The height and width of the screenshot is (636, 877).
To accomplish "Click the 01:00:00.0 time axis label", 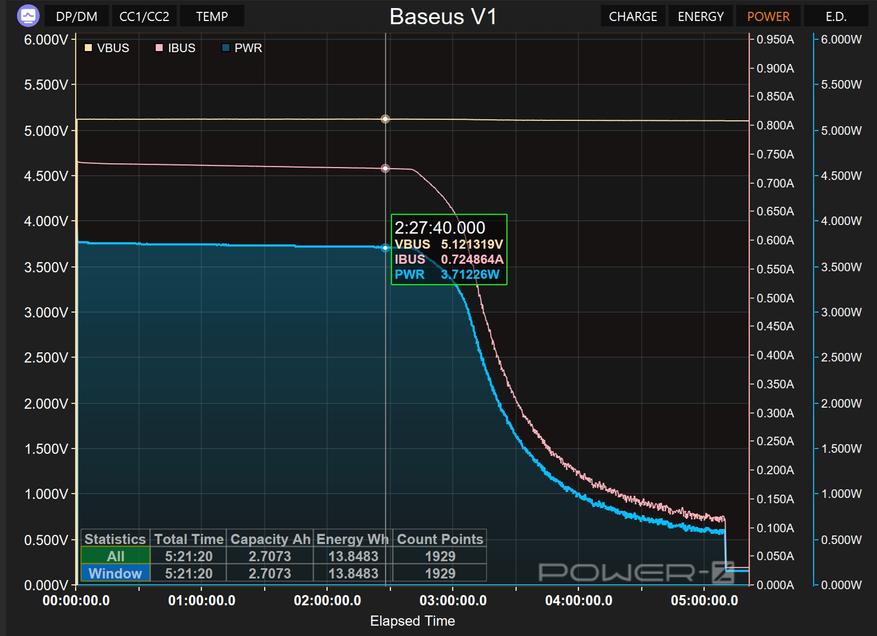I will point(201,601).
